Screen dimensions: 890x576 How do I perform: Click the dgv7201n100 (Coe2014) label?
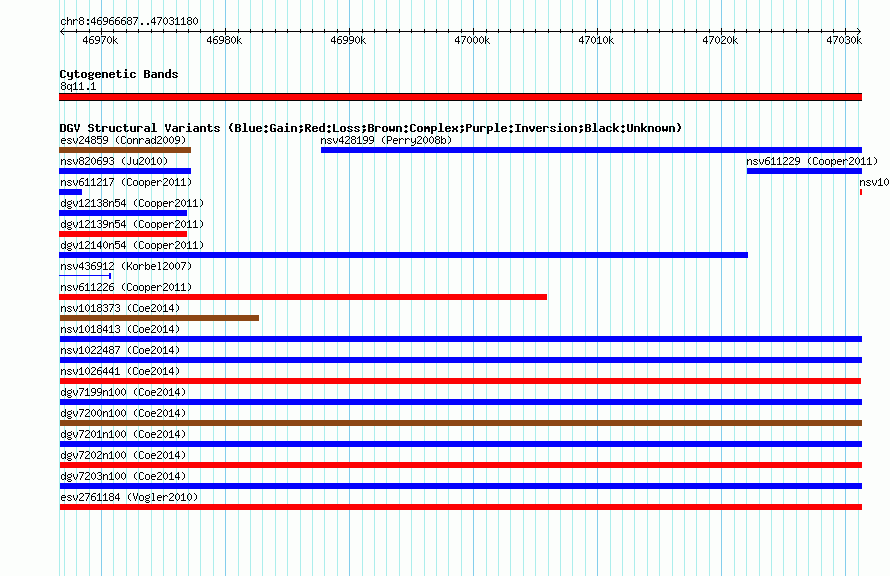123,434
